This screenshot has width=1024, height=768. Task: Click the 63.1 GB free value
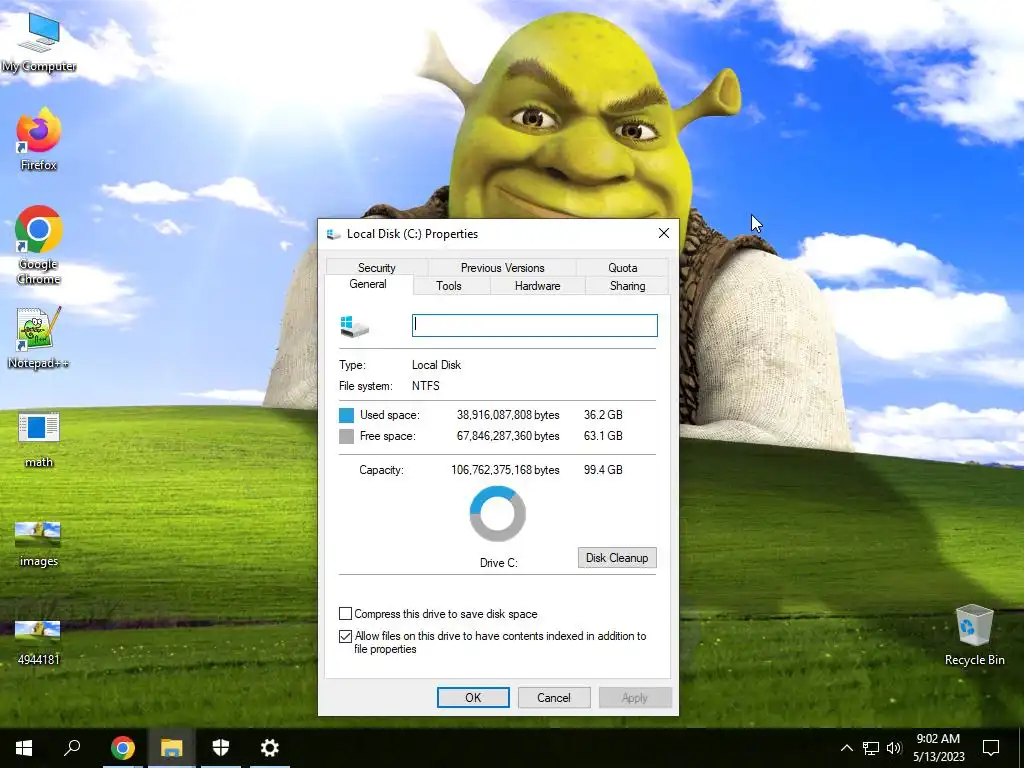point(603,436)
